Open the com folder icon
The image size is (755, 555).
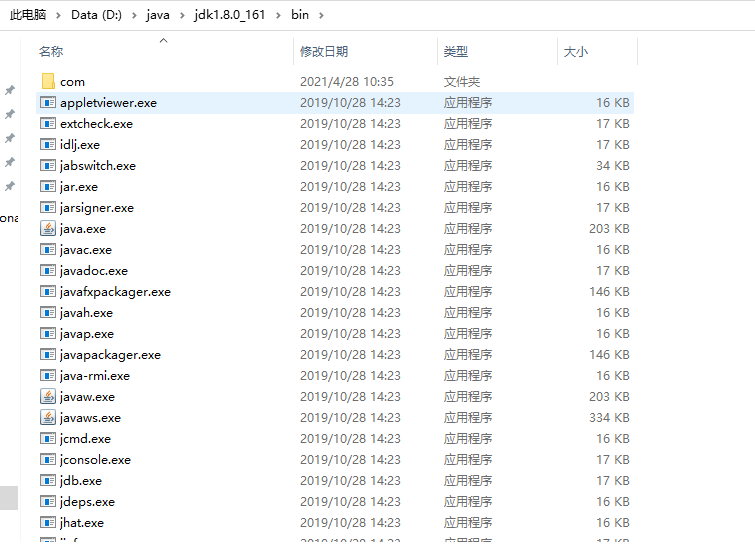point(48,81)
